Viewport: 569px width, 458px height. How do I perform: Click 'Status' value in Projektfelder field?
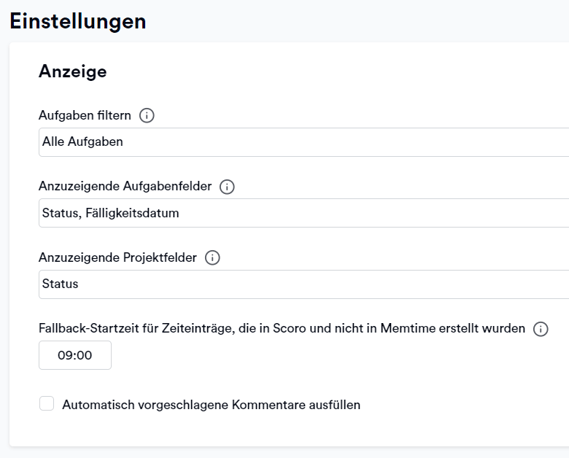coord(60,284)
